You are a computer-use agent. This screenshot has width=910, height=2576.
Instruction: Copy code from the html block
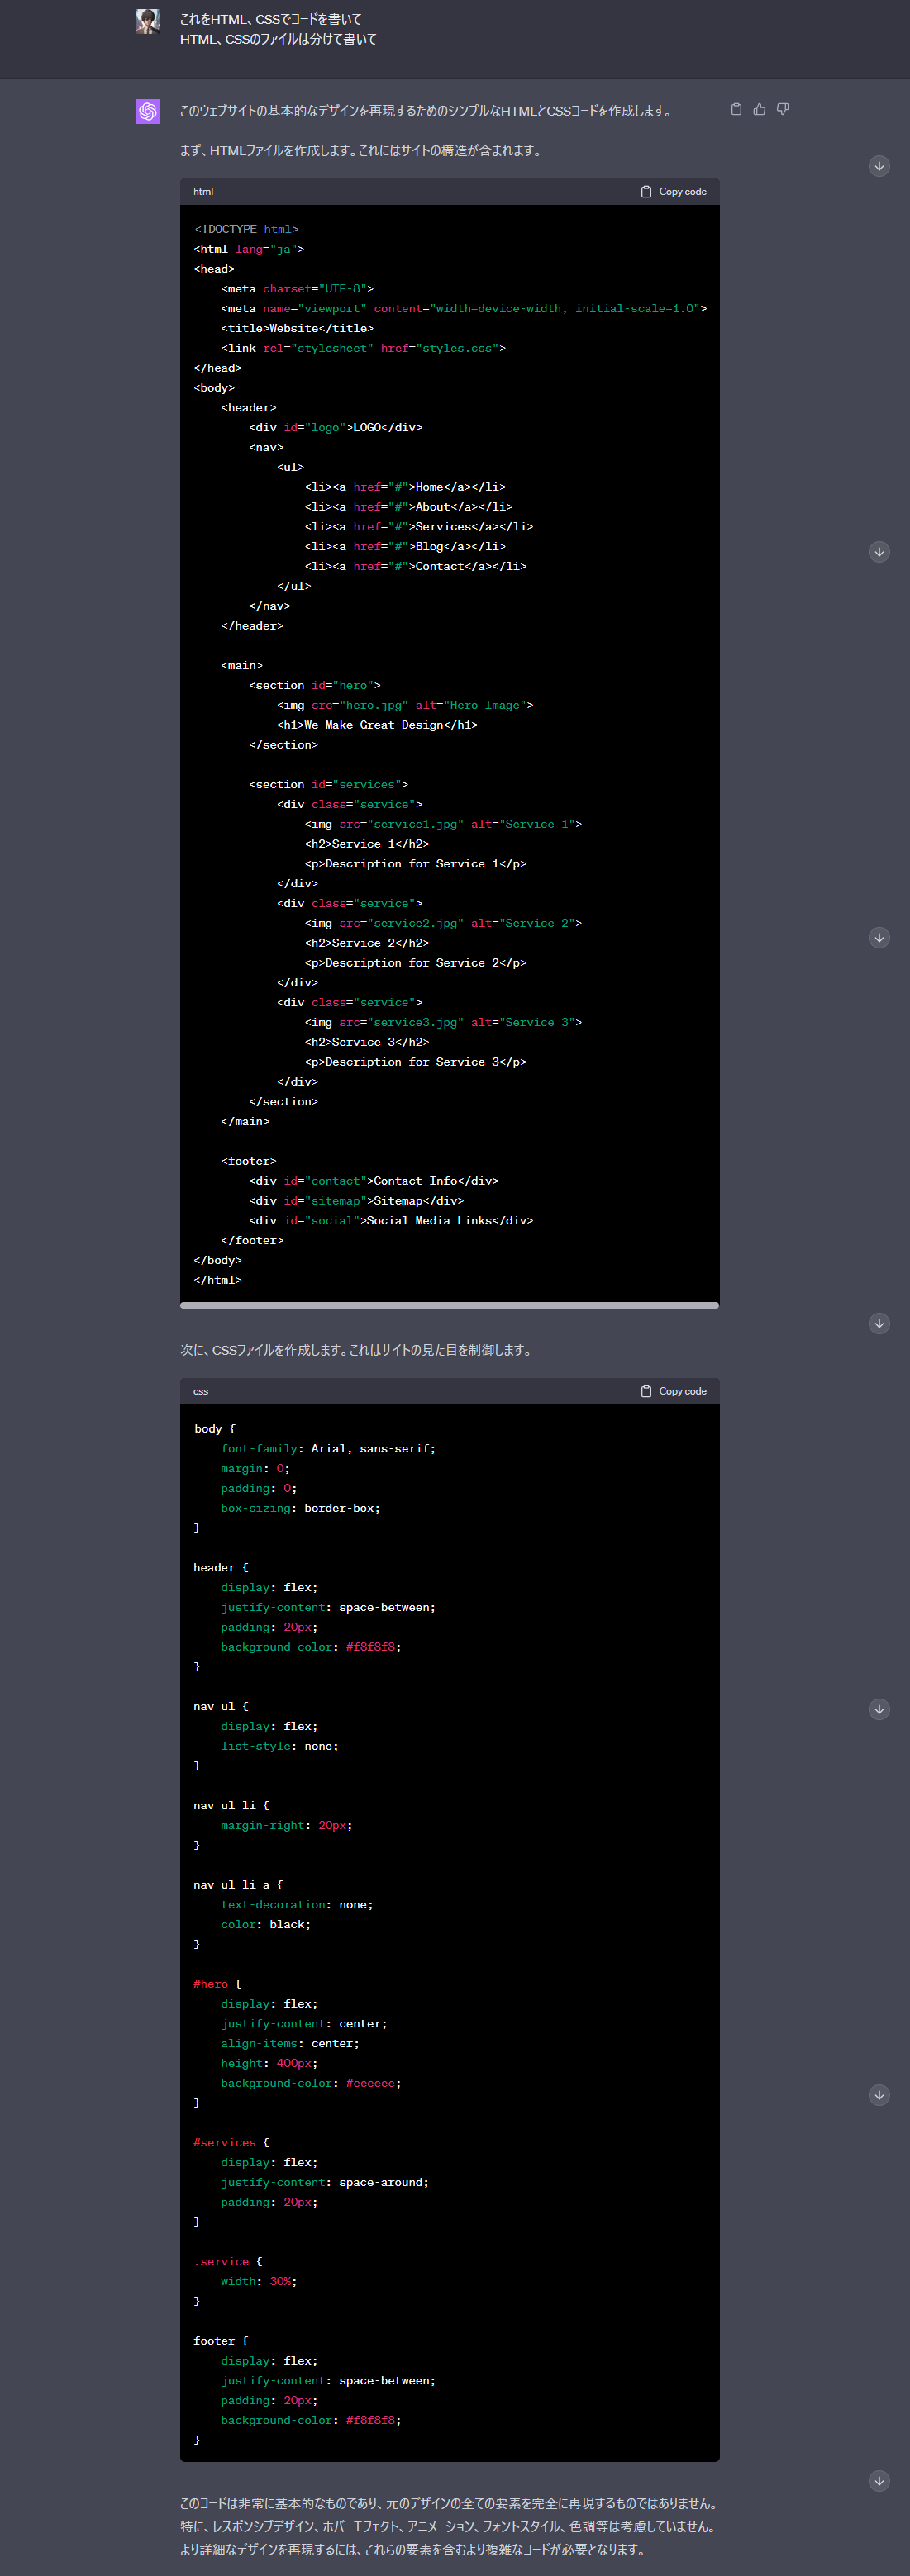click(673, 192)
